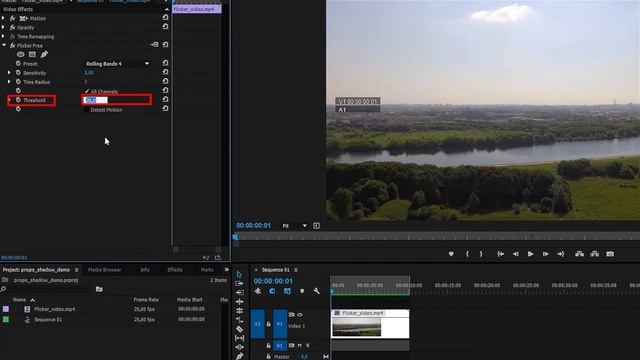Enable Detect Motion checkbox
The height and width of the screenshot is (360, 640).
pyautogui.click(x=87, y=110)
